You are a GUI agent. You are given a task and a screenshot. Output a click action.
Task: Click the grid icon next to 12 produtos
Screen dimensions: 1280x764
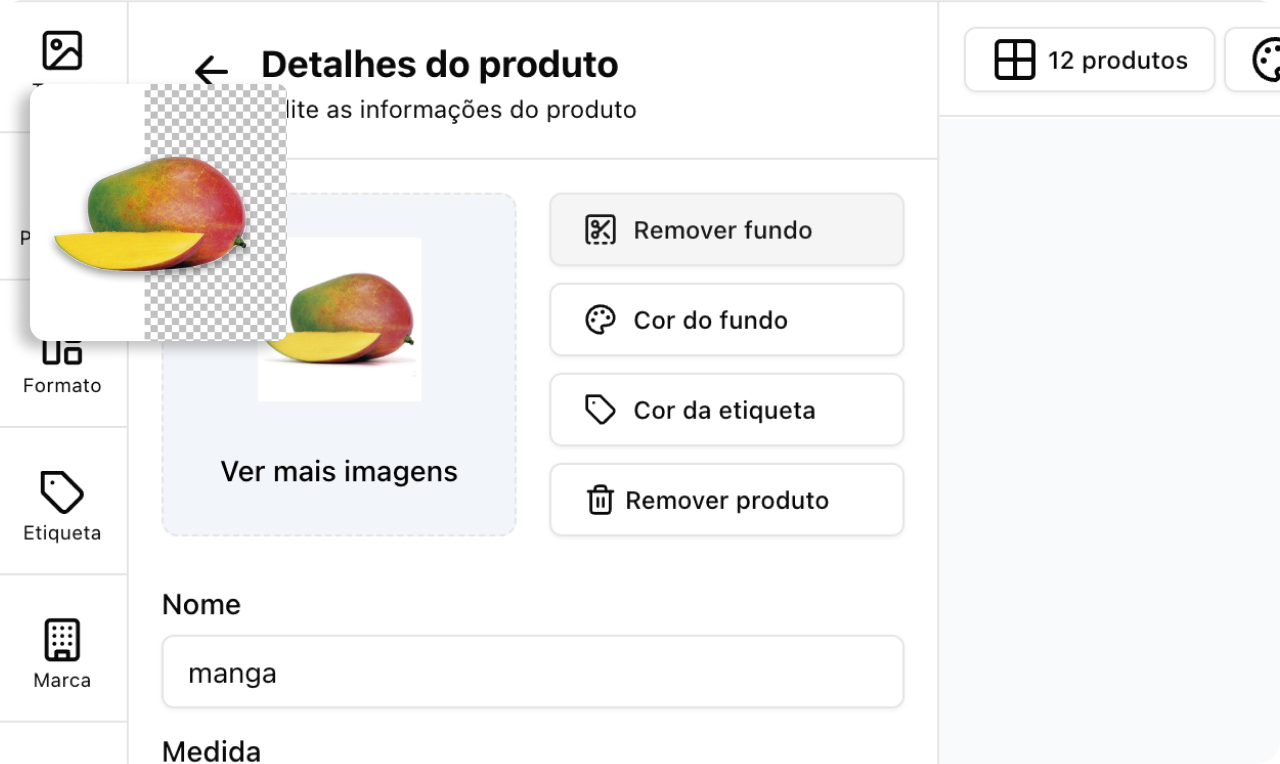pos(1014,60)
